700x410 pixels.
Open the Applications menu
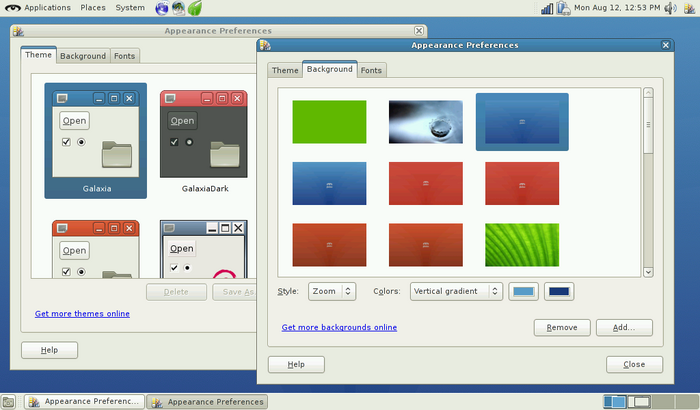tap(47, 8)
